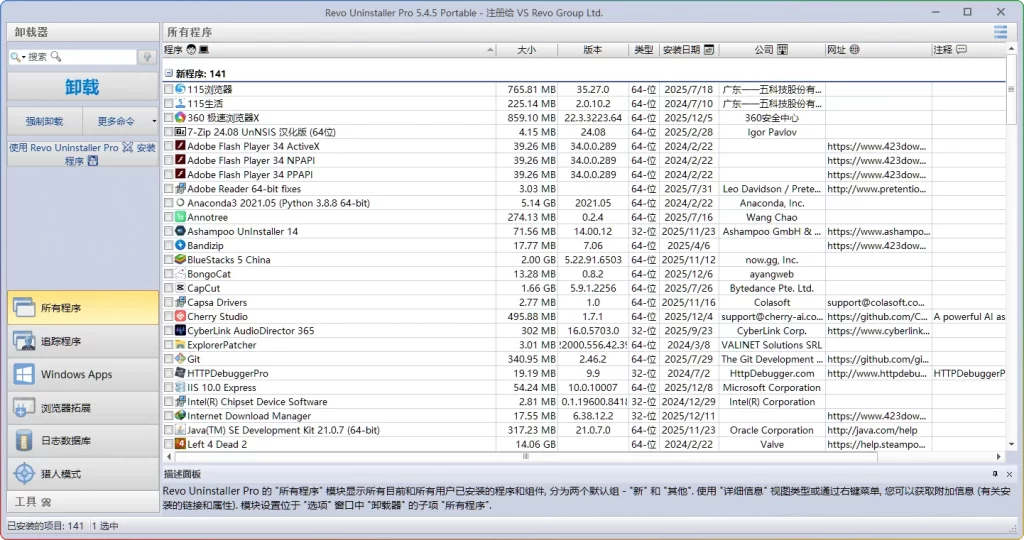The image size is (1024, 540).
Task: Open the Windows Apps module
Action: (83, 374)
